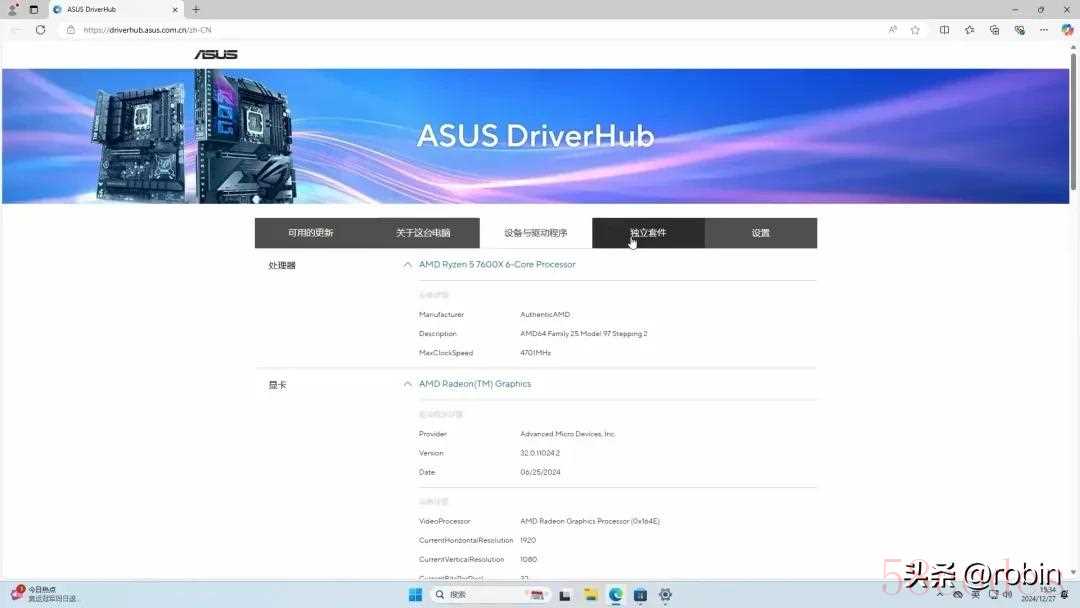
Task: Open Settings gear on the taskbar
Action: (x=665, y=595)
